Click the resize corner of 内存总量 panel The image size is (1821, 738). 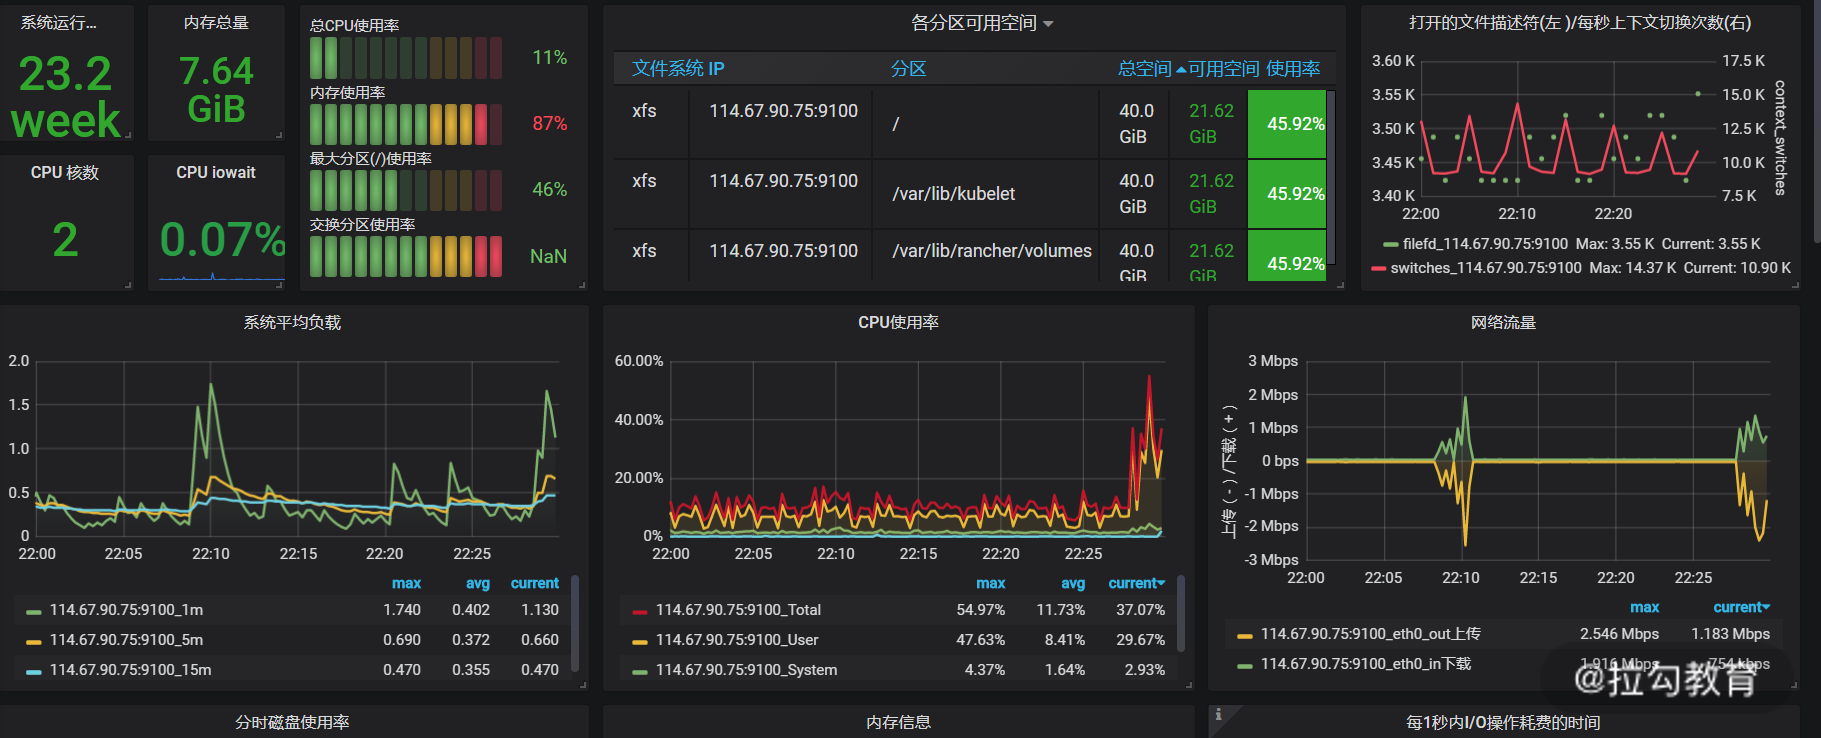(279, 135)
